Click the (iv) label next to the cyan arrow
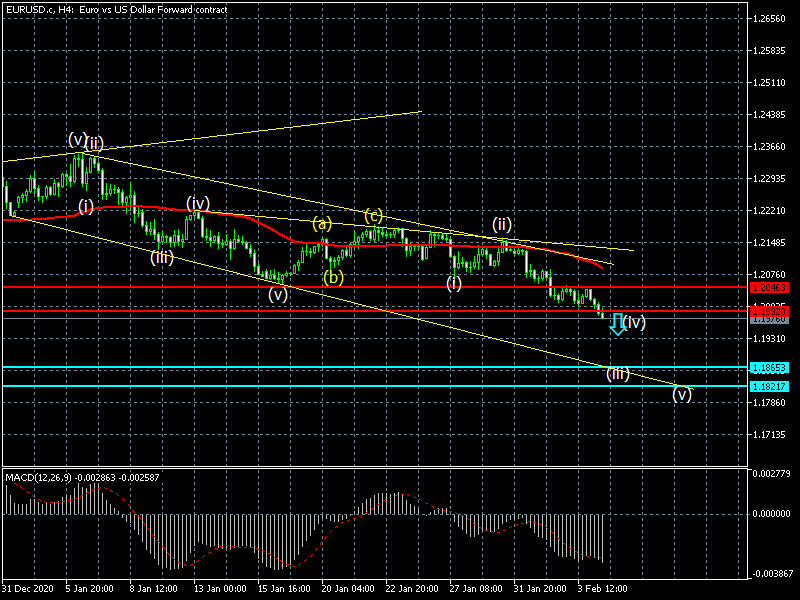 [x=634, y=322]
